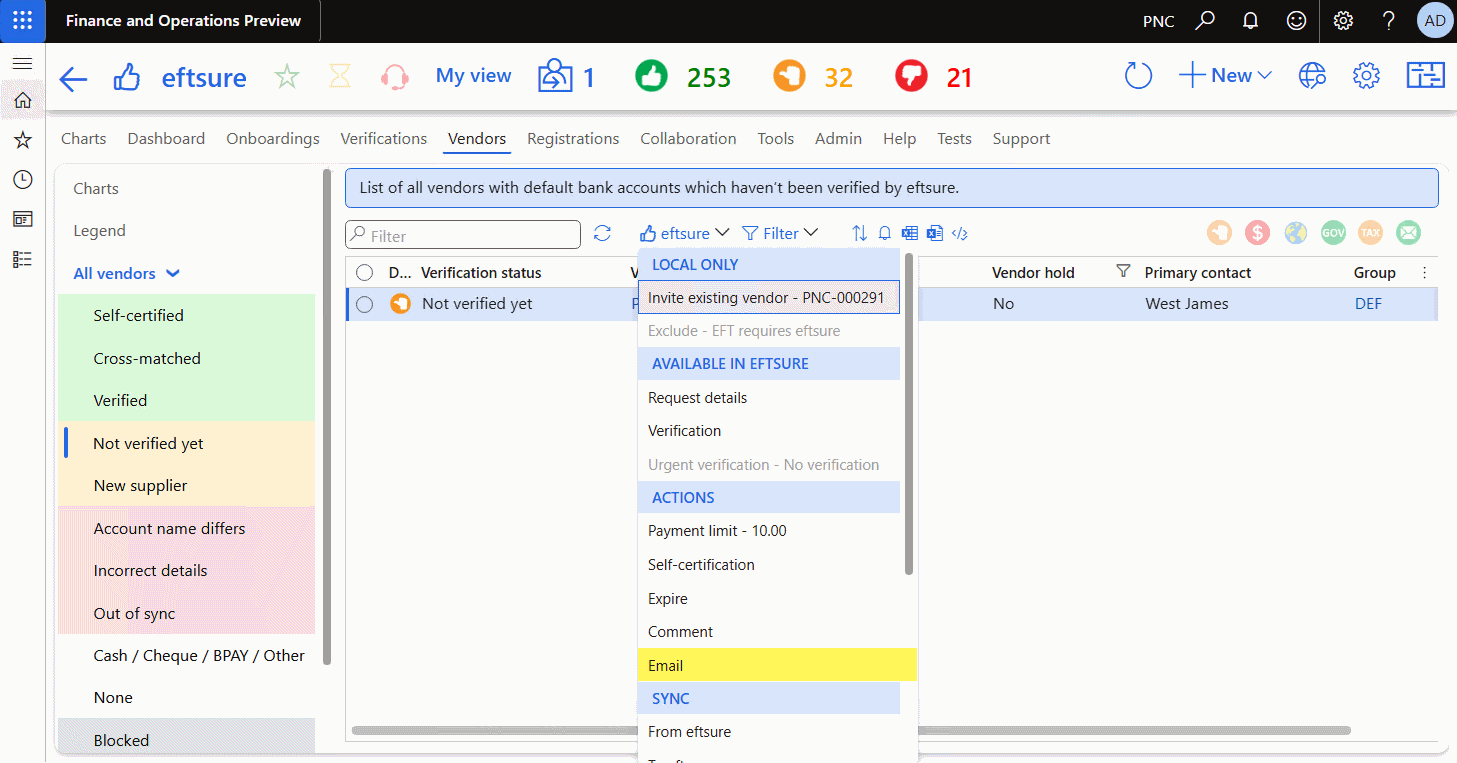The width and height of the screenshot is (1457, 763).
Task: Open the grid column options menu
Action: point(1425,273)
